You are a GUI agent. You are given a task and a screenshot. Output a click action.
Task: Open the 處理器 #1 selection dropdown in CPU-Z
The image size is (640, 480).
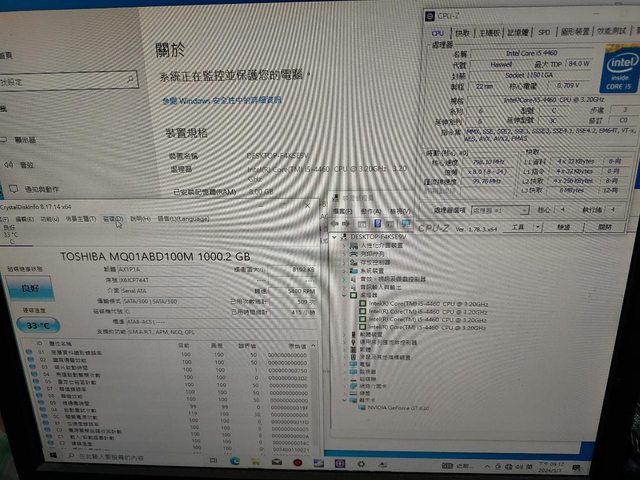[x=500, y=210]
